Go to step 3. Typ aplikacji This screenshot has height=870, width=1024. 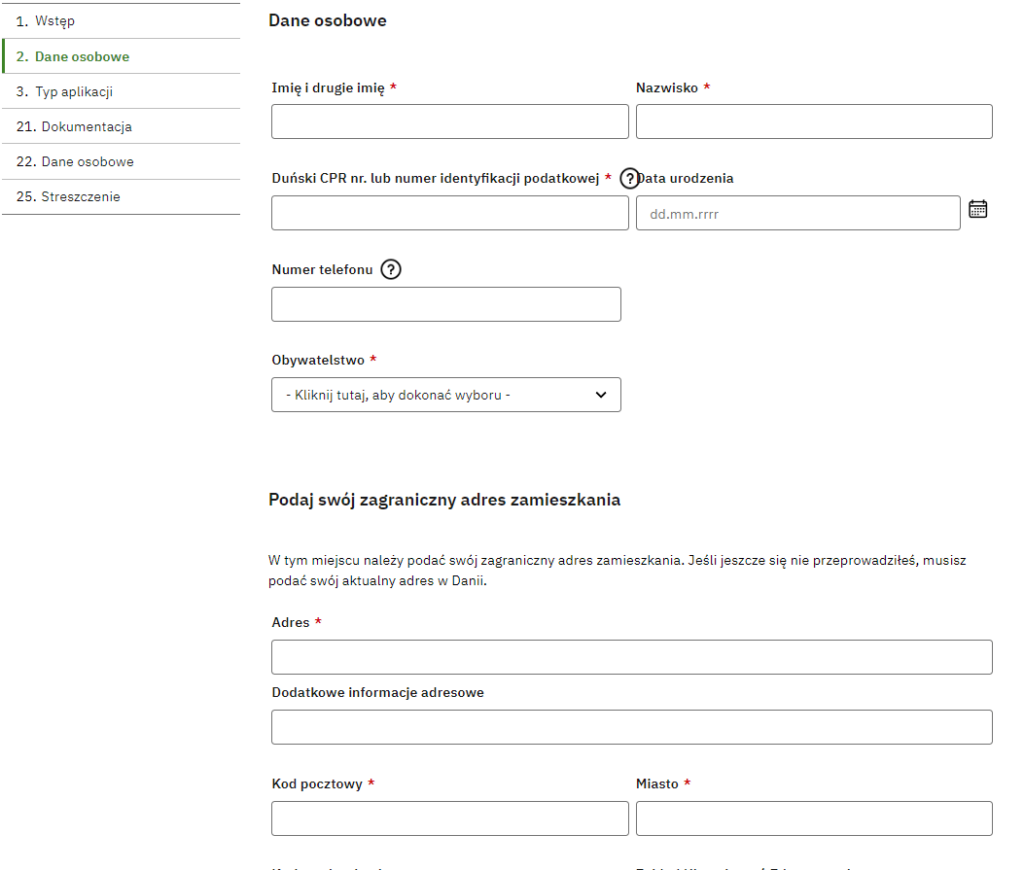point(121,91)
